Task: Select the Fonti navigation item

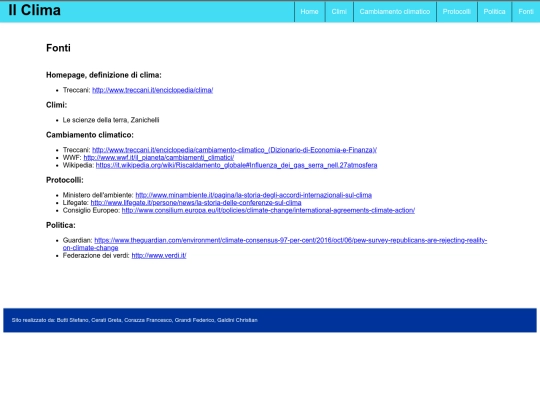Action: click(526, 12)
